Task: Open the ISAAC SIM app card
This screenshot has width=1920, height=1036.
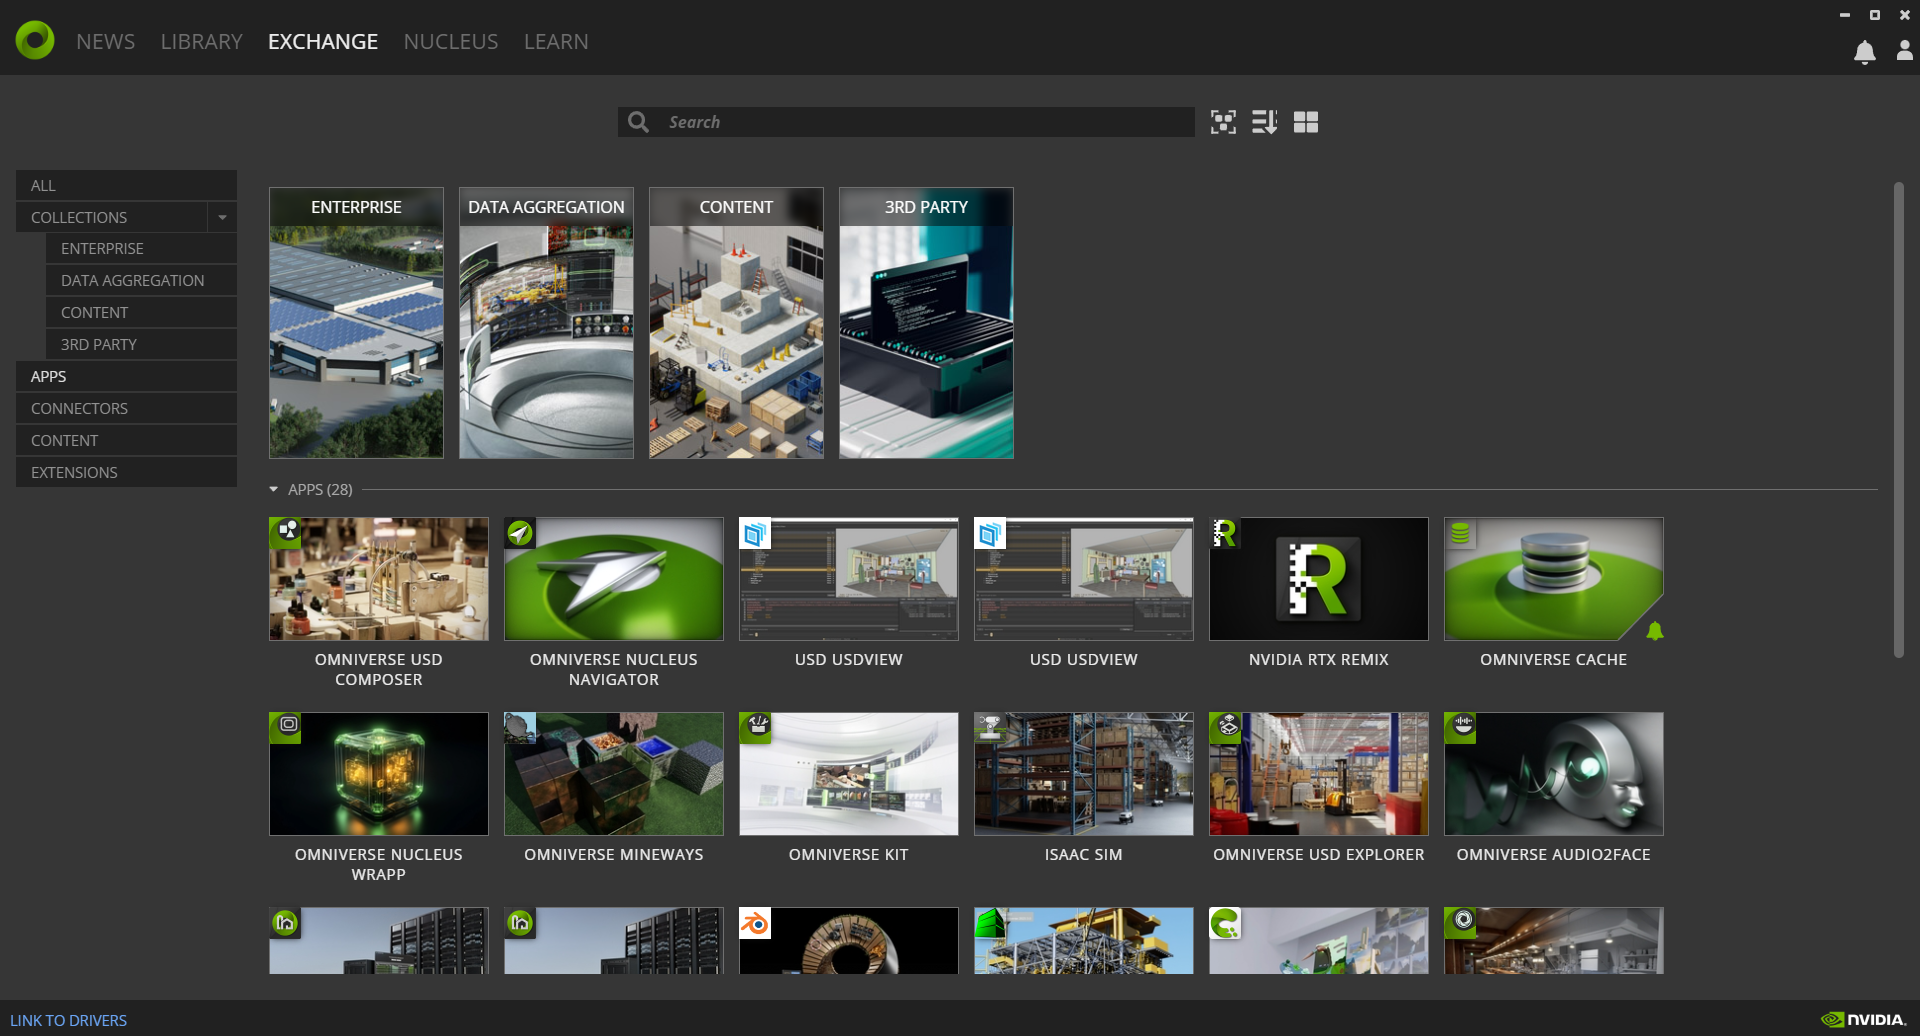Action: coord(1083,773)
